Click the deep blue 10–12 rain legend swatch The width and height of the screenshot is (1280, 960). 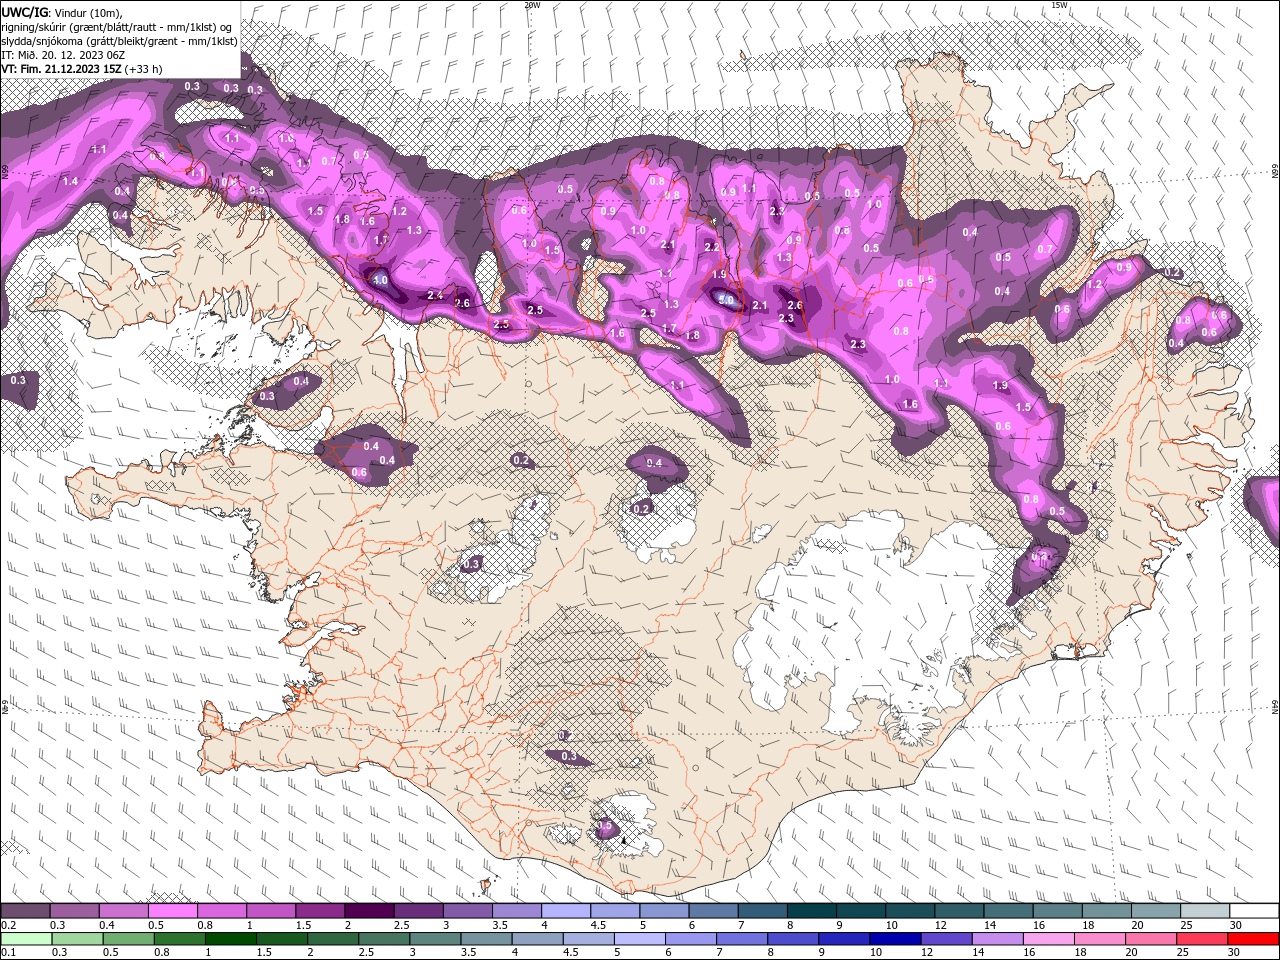tap(894, 938)
